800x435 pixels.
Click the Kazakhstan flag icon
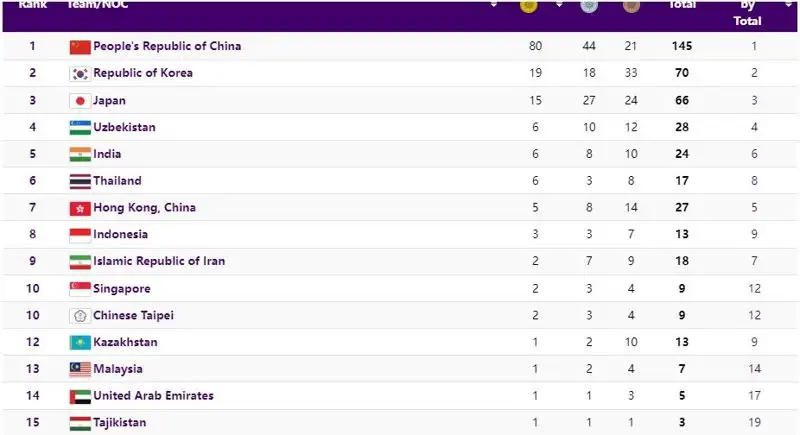click(x=80, y=343)
